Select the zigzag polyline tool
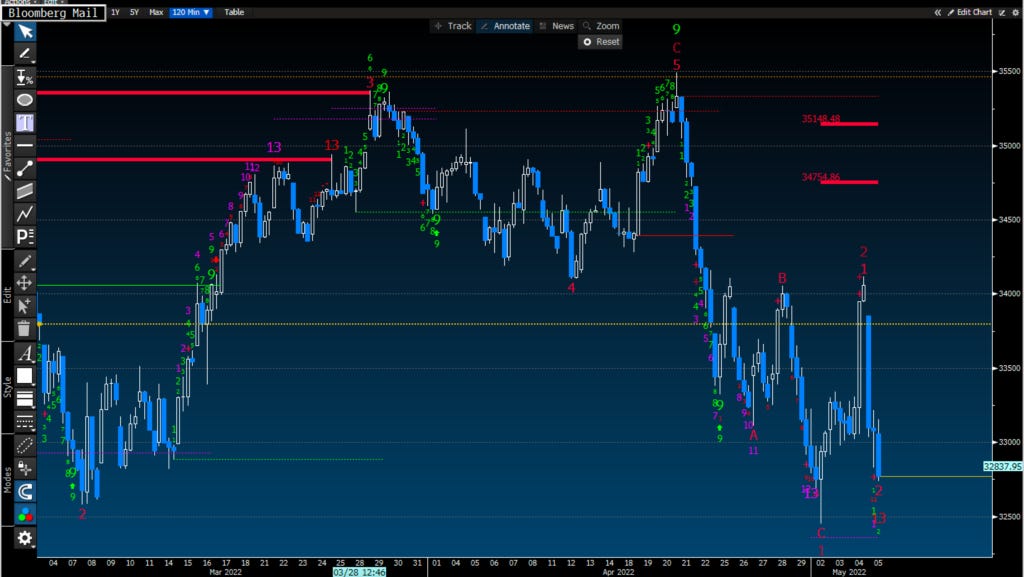The height and width of the screenshot is (577, 1024). [x=25, y=214]
